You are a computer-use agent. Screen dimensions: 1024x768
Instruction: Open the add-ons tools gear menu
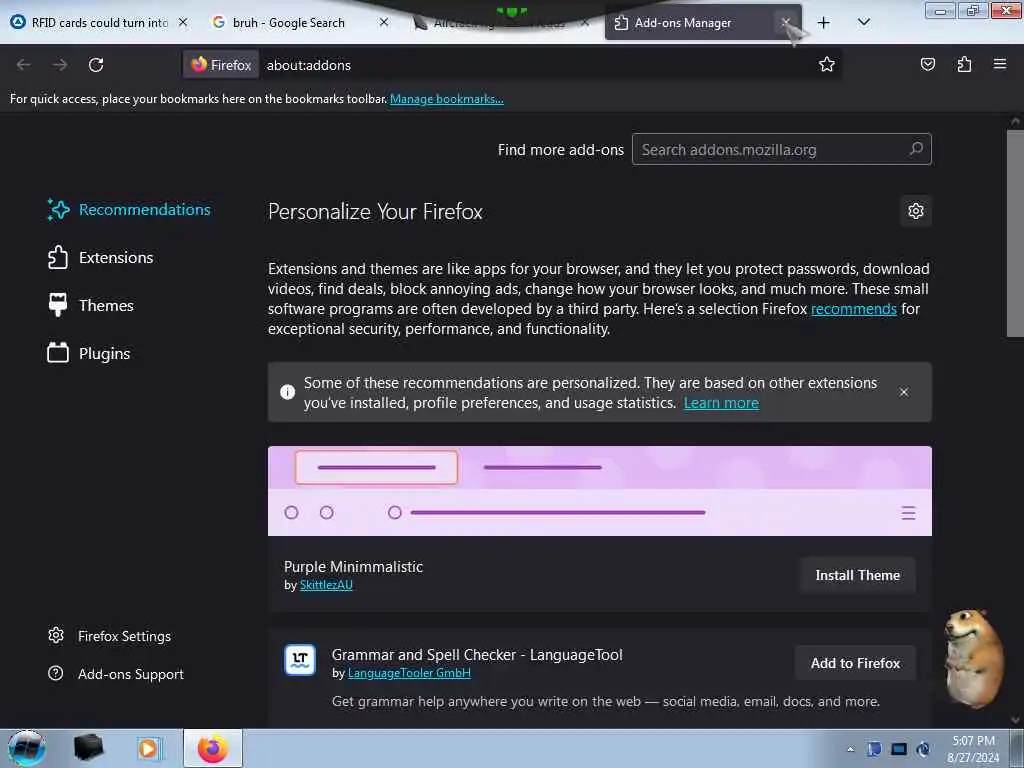coord(916,211)
